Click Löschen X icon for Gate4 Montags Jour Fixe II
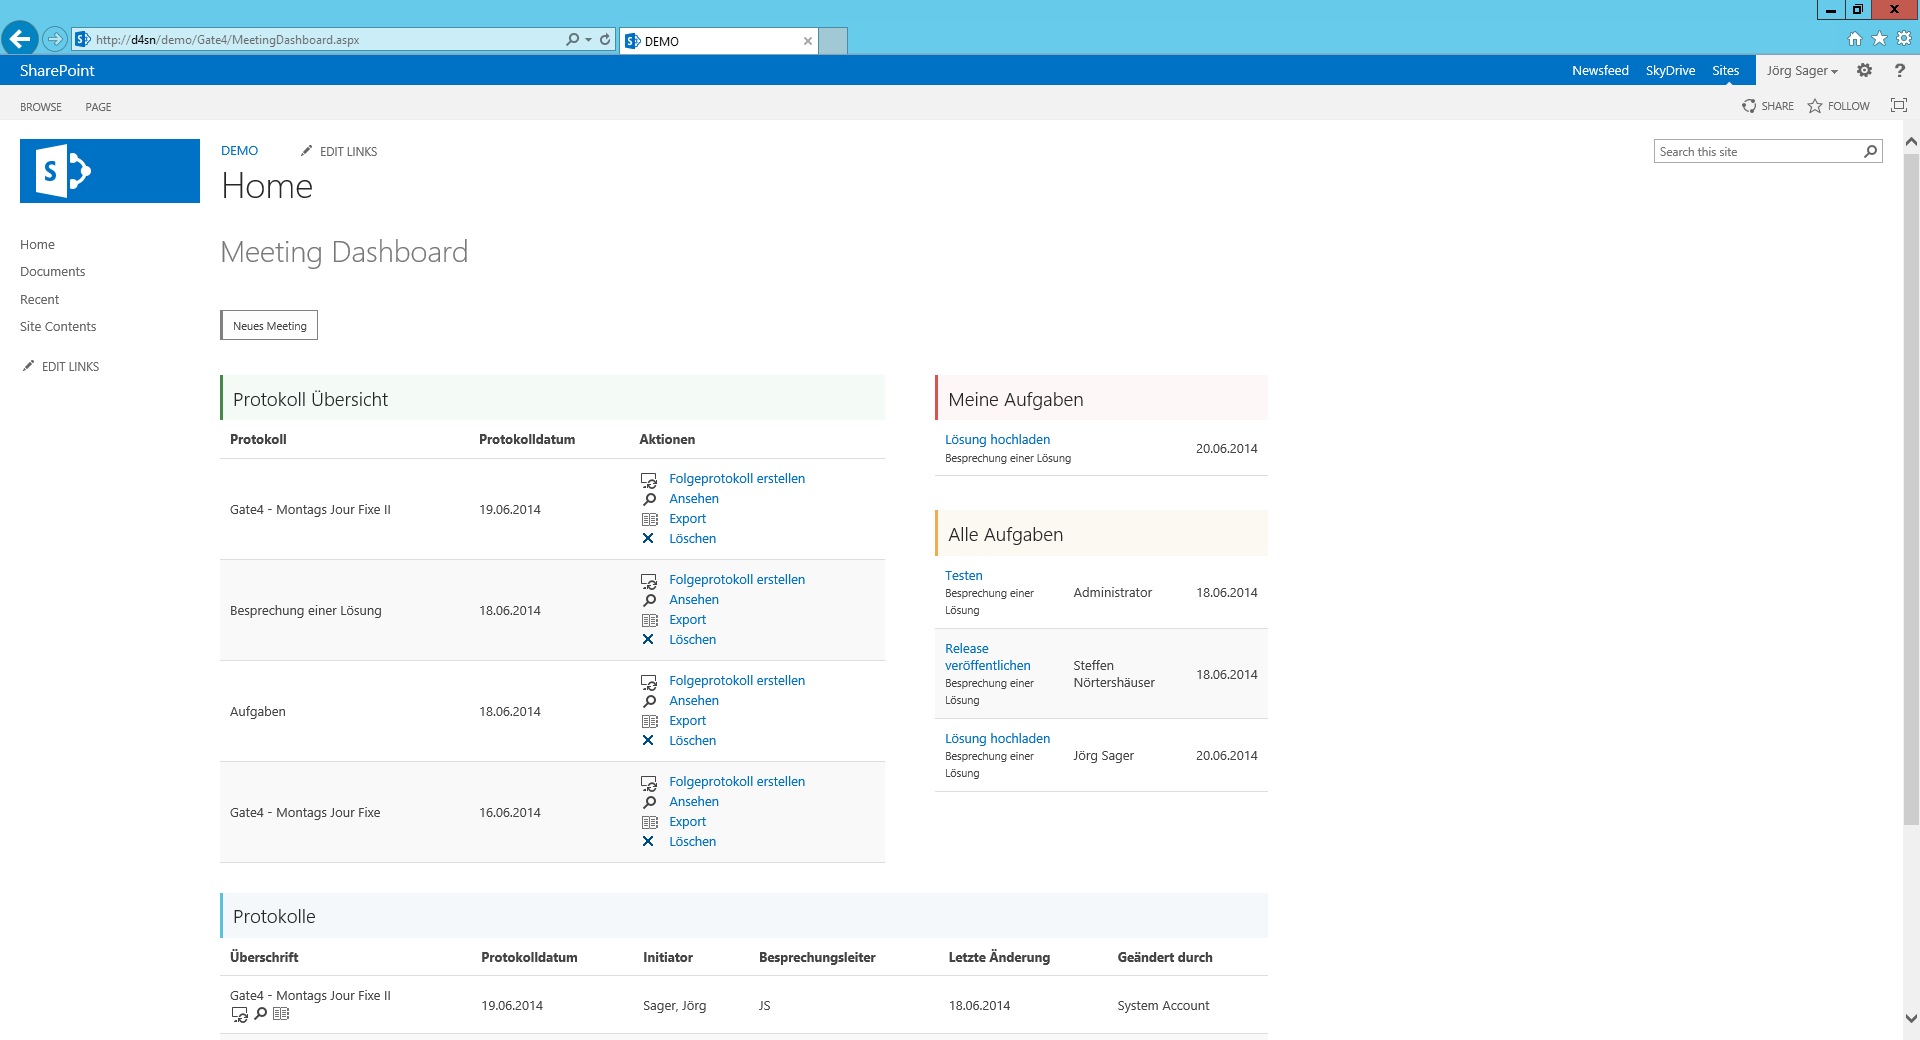Viewport: 1920px width, 1040px height. (648, 538)
